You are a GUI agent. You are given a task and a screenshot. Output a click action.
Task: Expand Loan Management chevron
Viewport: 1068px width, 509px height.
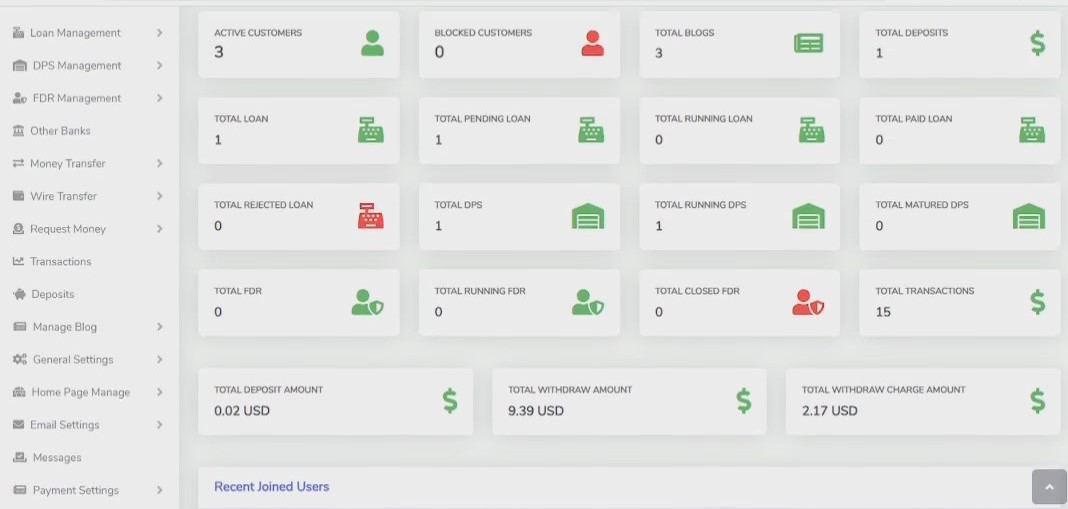[x=159, y=32]
